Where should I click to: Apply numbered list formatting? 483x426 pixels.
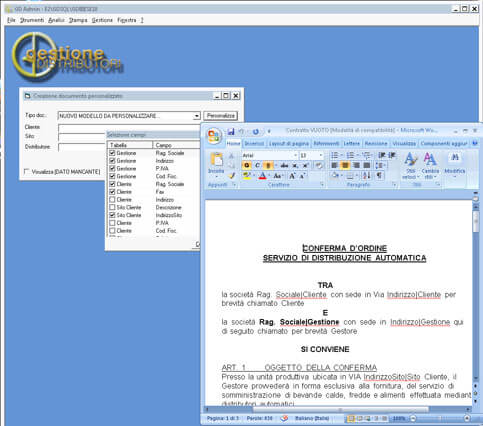(350, 155)
